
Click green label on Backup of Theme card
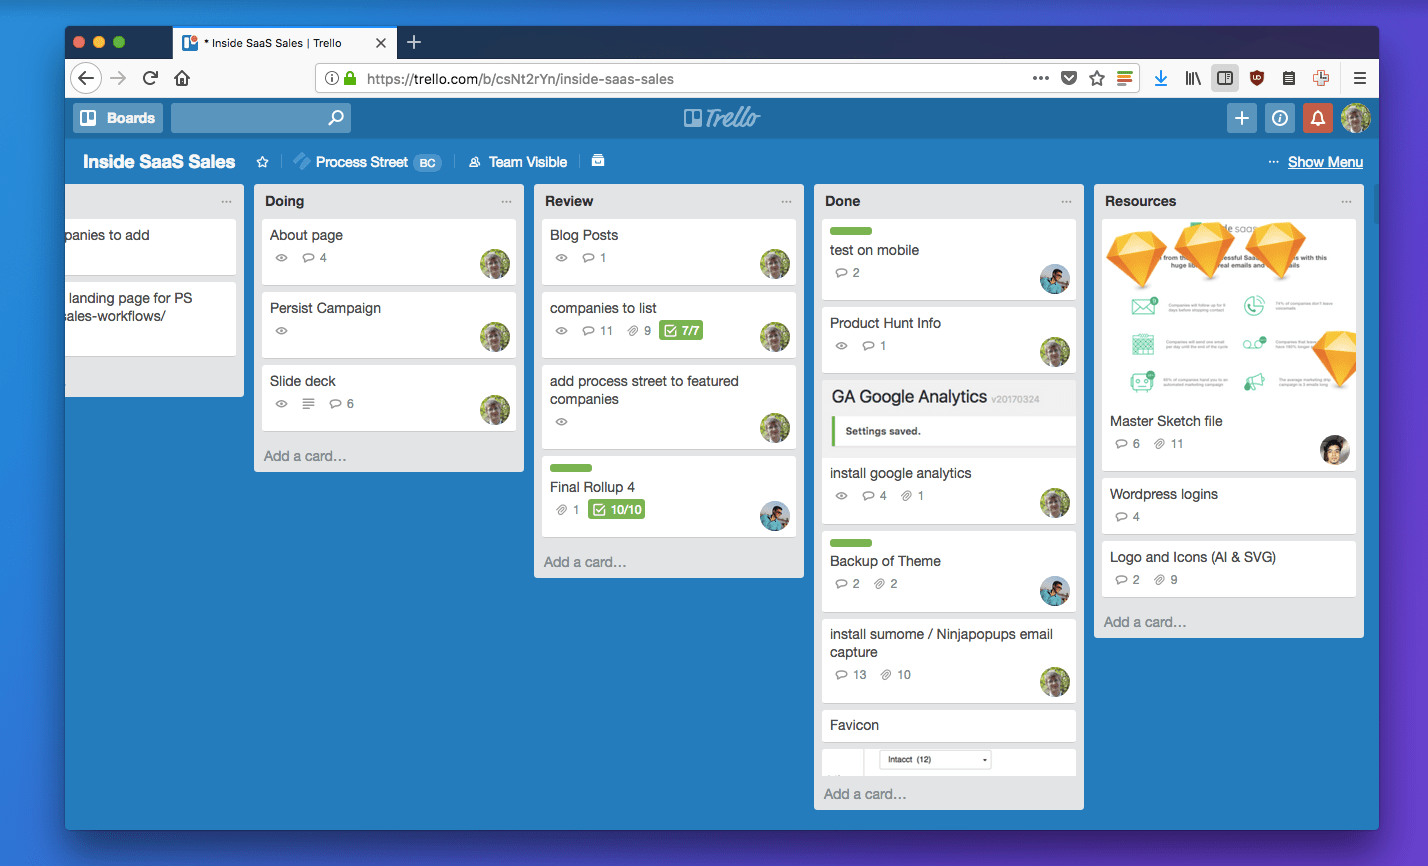[851, 542]
